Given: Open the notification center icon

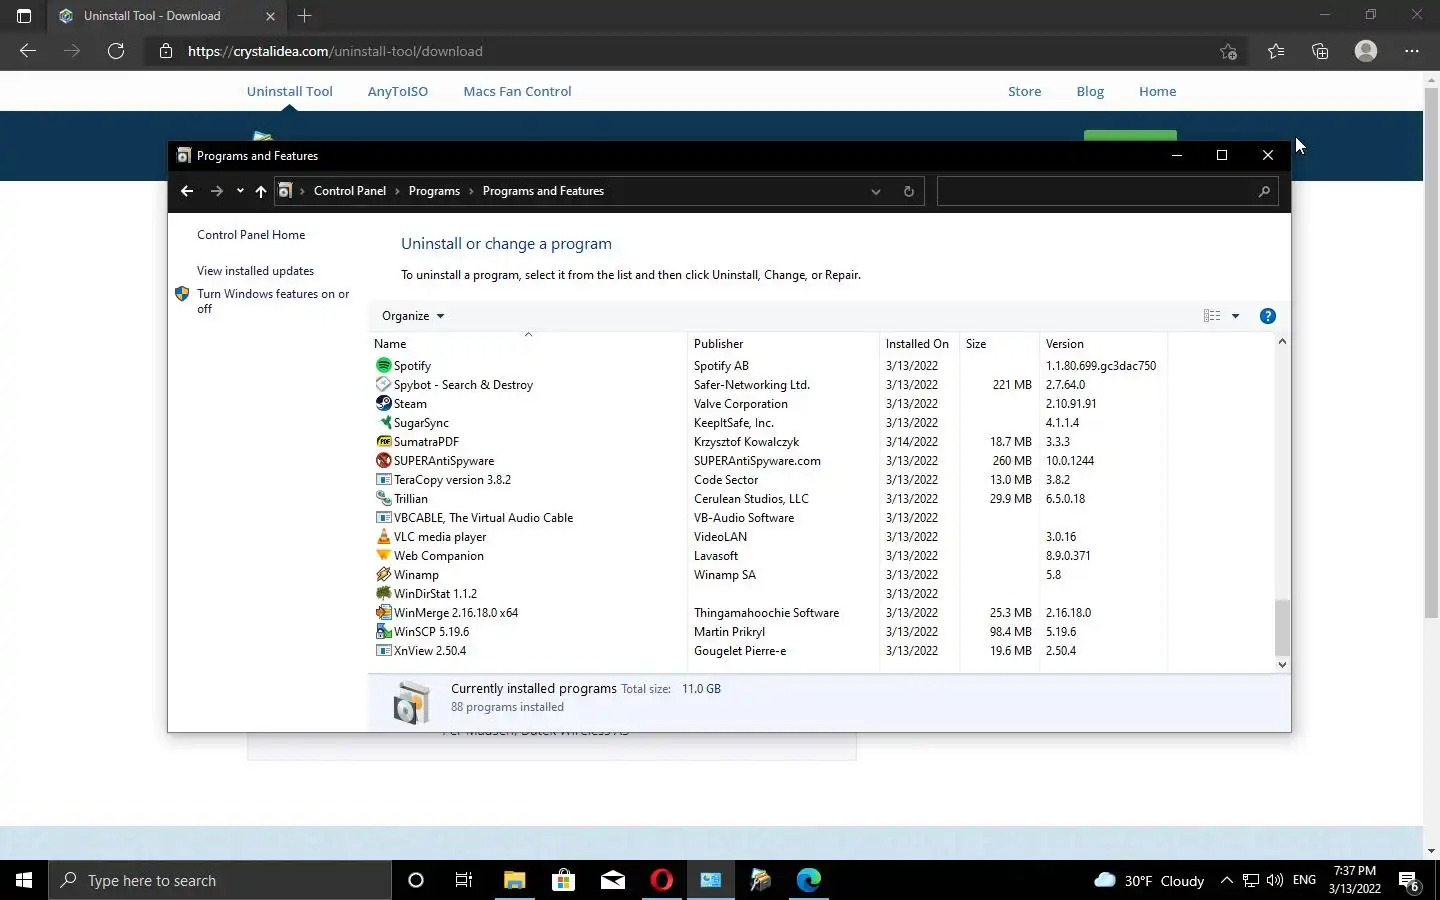Looking at the screenshot, I should 1409,881.
